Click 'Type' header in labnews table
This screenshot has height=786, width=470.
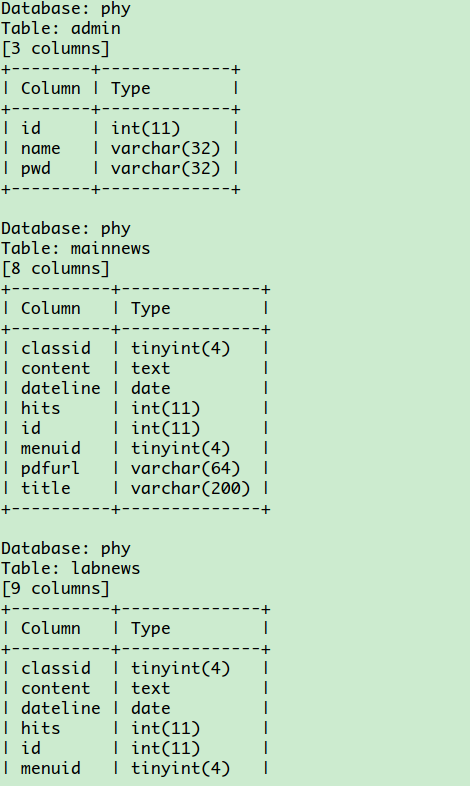[151, 629]
